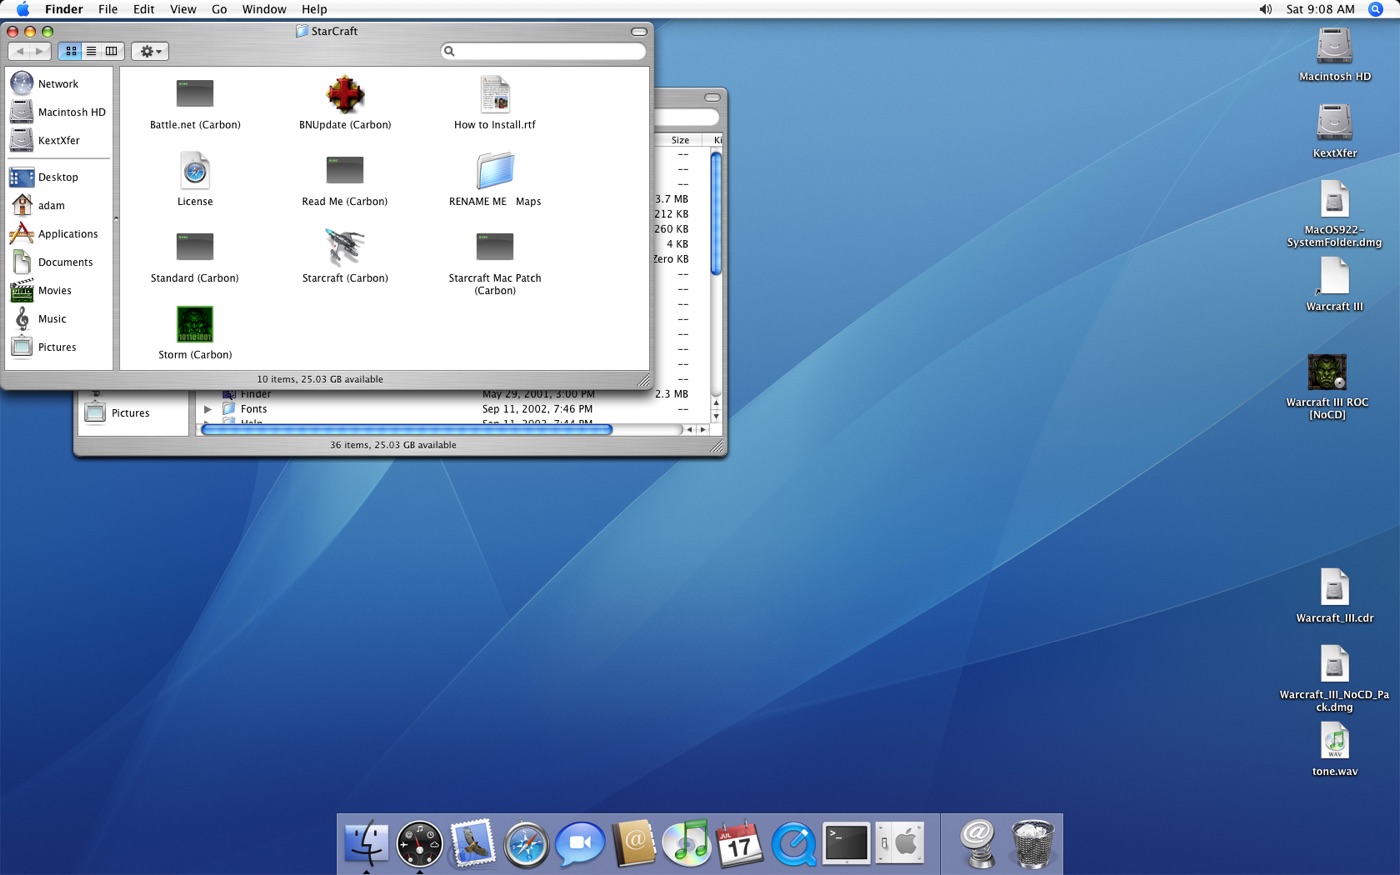Image resolution: width=1400 pixels, height=875 pixels.
Task: Select the Standard (Carbon) icon
Action: click(x=195, y=247)
